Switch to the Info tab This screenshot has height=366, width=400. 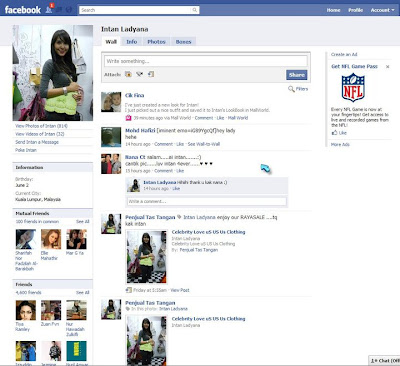pyautogui.click(x=132, y=42)
